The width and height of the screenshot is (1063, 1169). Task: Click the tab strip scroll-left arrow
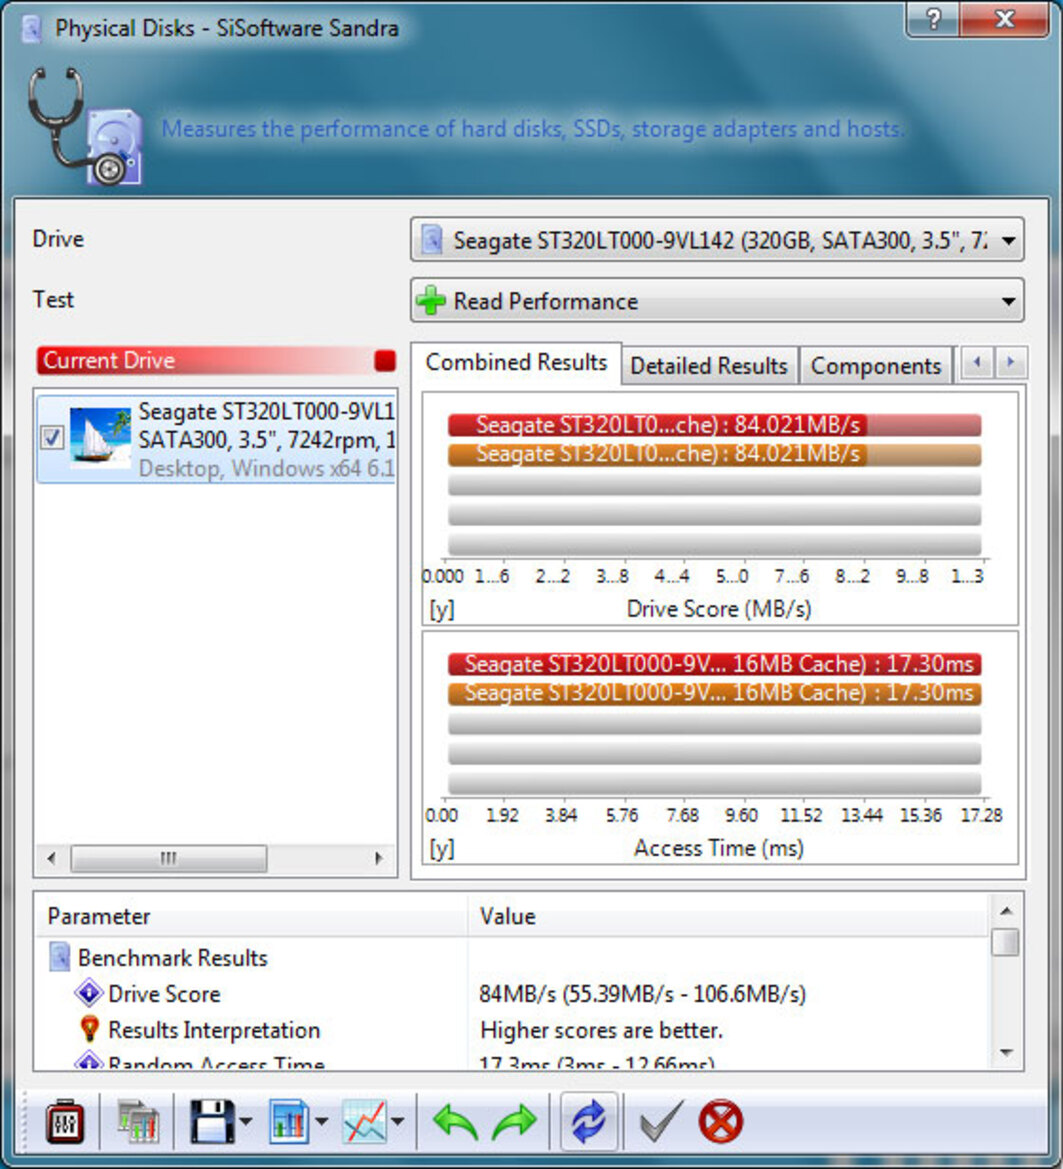977,363
